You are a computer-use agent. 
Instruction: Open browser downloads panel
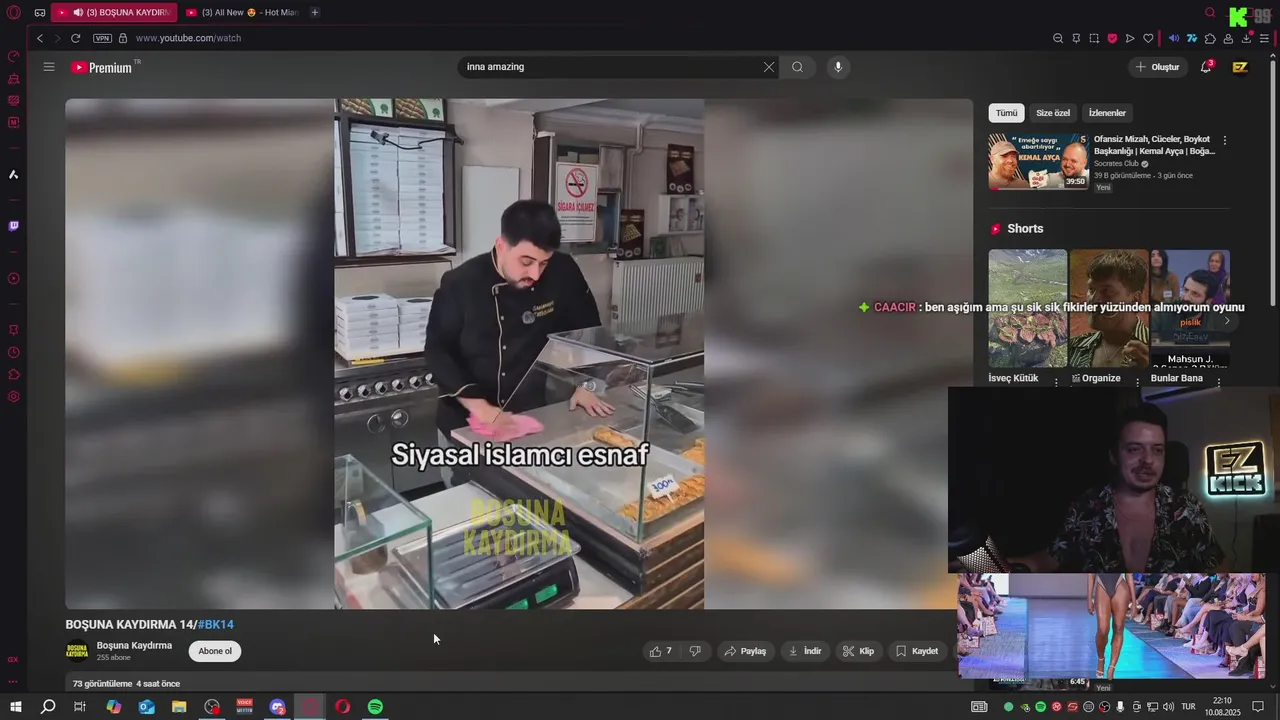pyautogui.click(x=1247, y=38)
